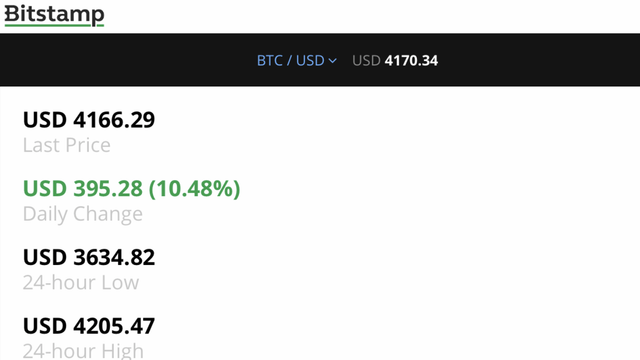Screen dimensions: 640x360
Task: Select the USD 3634.82 low value
Action: pyautogui.click(x=89, y=257)
